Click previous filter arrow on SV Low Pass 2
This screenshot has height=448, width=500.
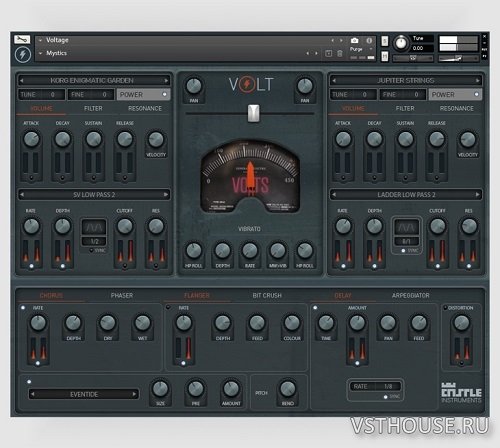click(22, 195)
